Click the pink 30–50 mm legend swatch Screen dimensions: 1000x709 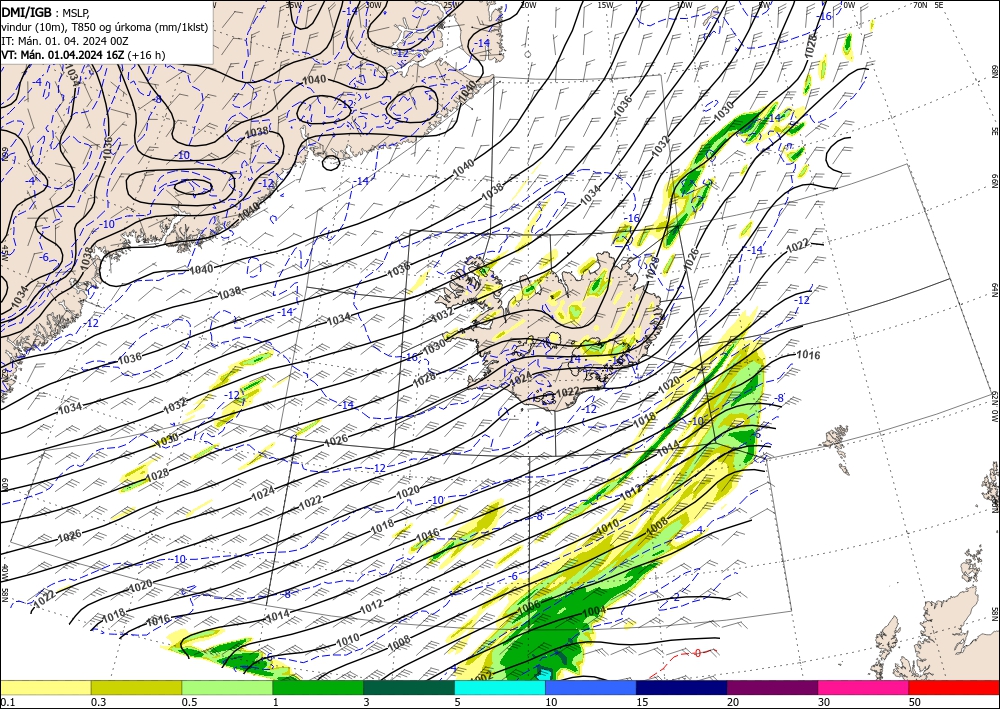(x=864, y=687)
